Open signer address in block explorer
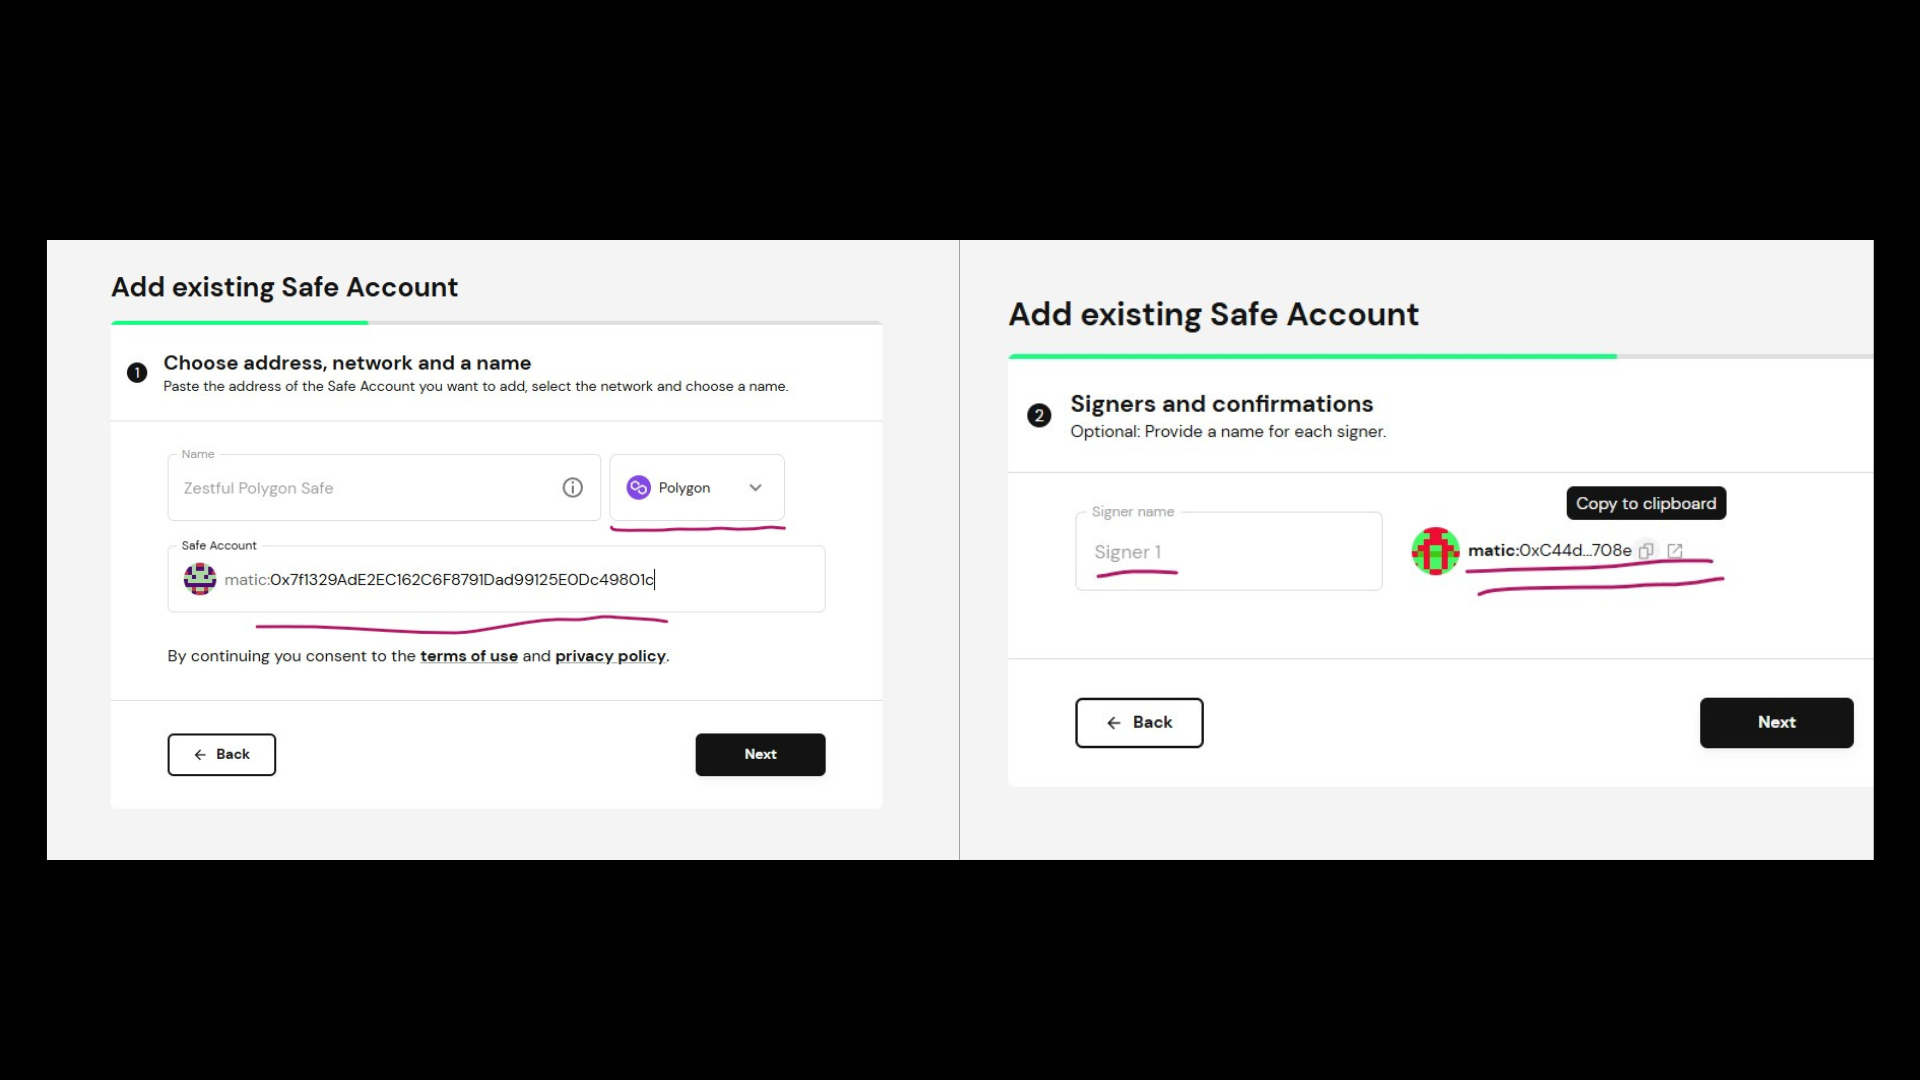Screen dimensions: 1920x1080 (x=1675, y=551)
